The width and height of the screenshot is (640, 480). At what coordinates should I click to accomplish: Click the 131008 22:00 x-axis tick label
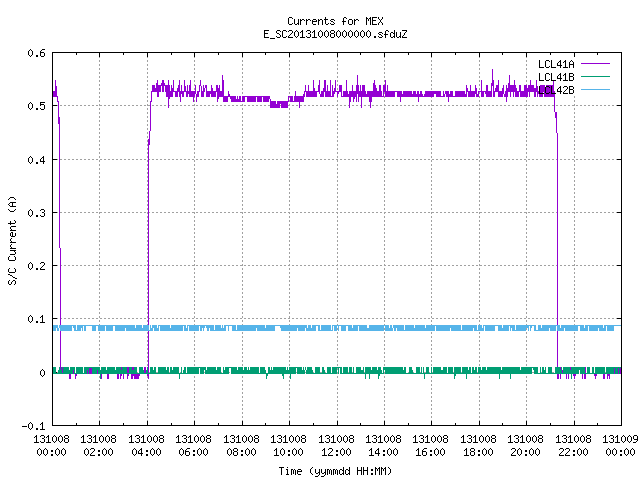pos(573,446)
